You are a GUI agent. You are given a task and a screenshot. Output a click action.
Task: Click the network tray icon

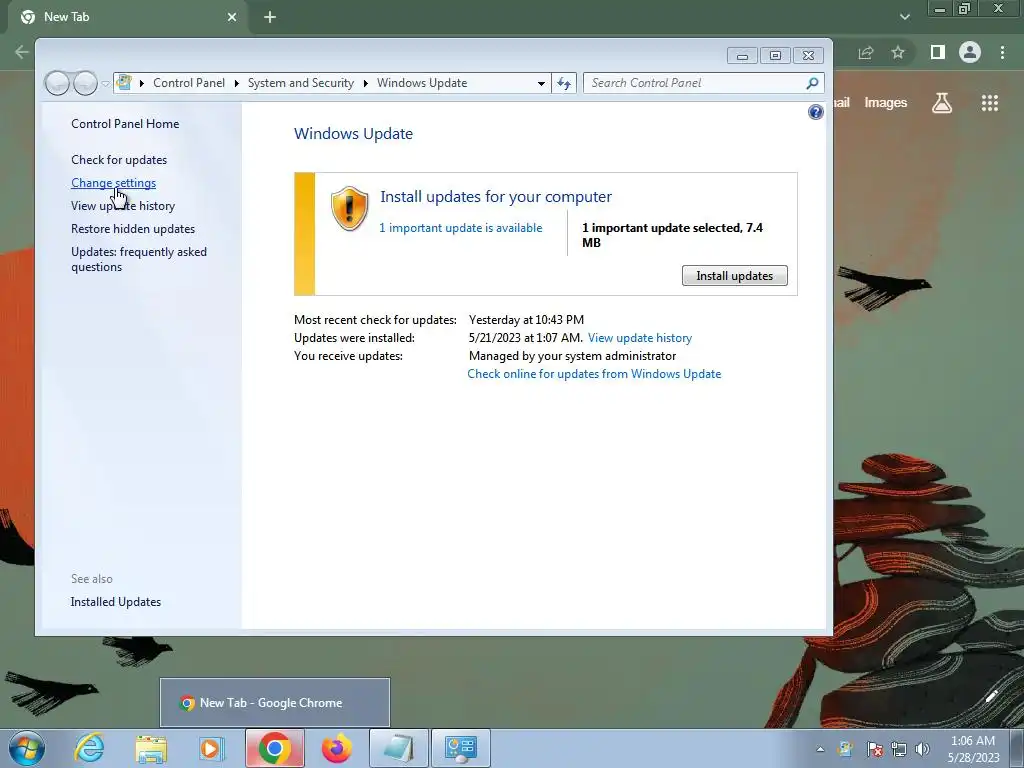coord(899,749)
